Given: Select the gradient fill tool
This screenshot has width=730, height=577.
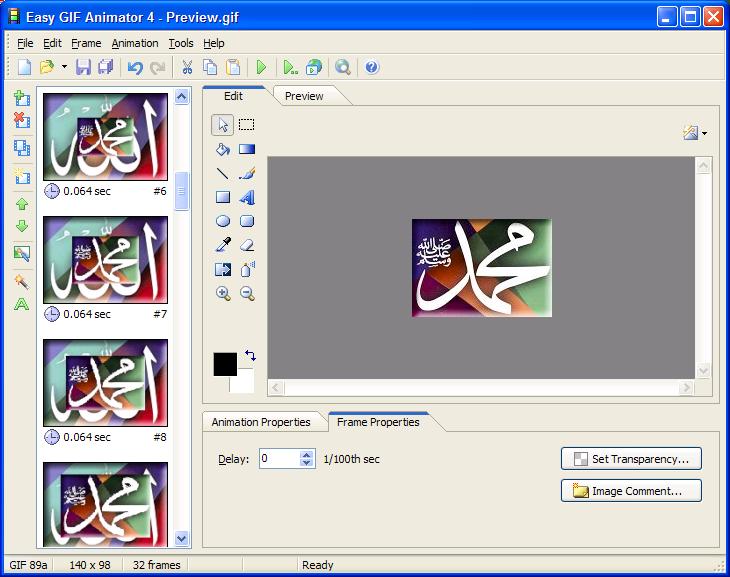Looking at the screenshot, I should point(247,149).
